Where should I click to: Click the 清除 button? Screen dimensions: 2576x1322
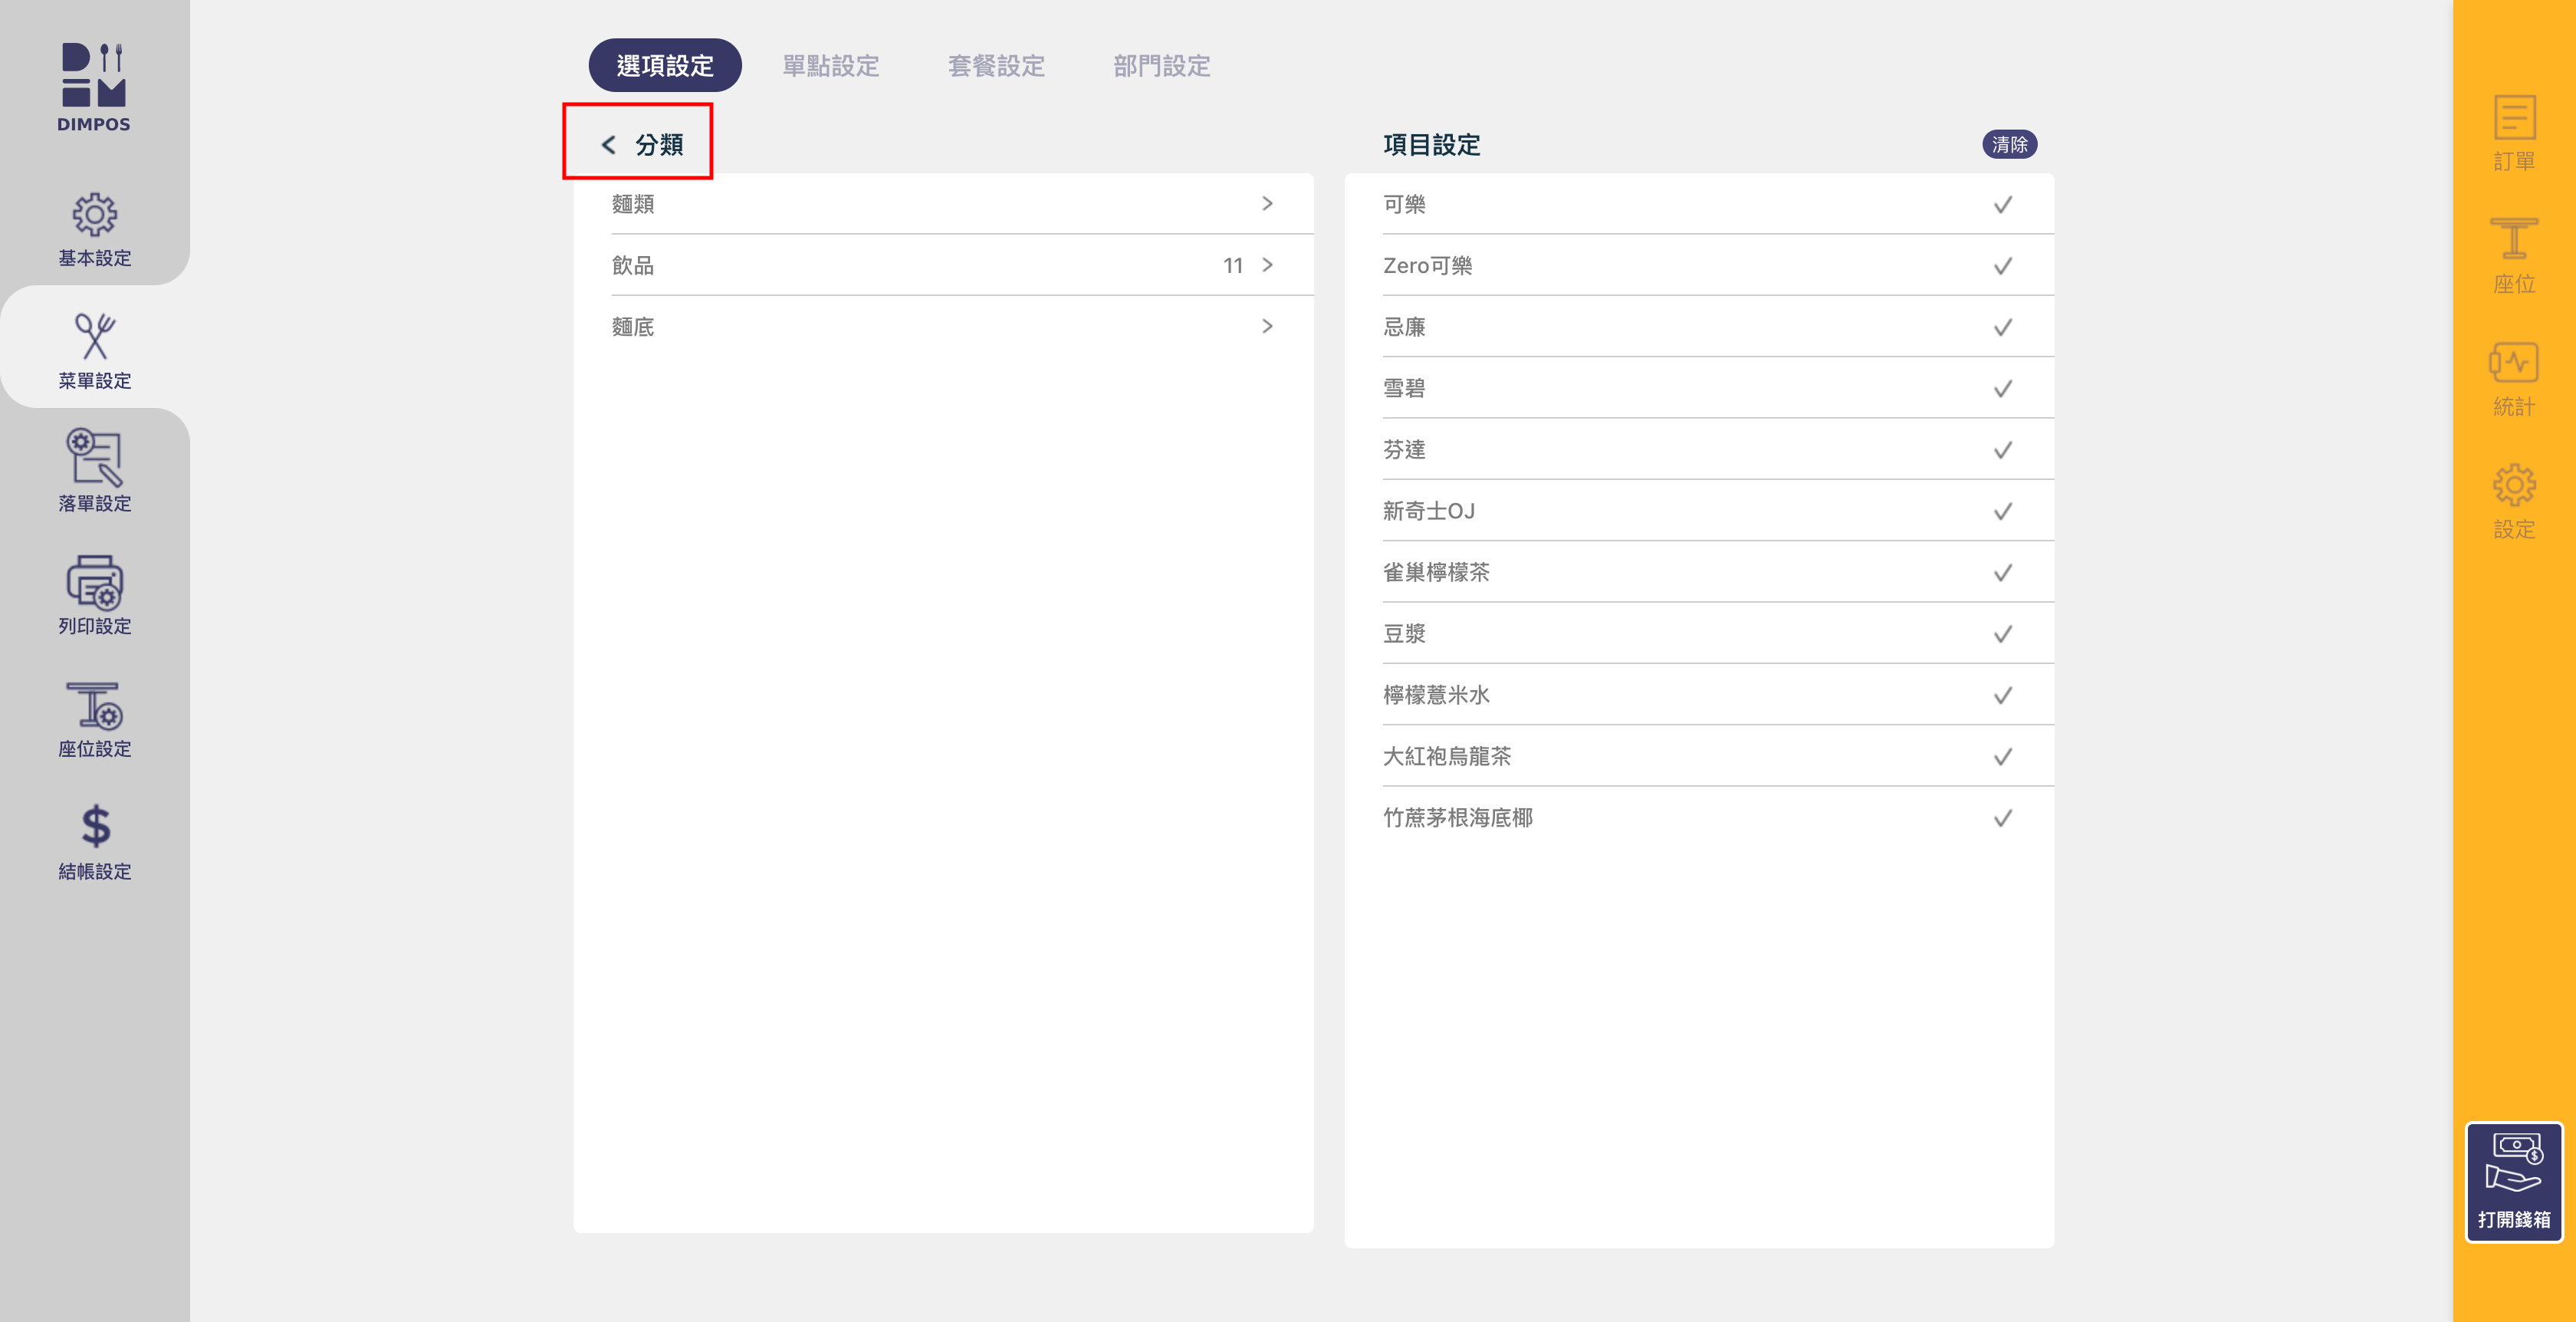pyautogui.click(x=2008, y=145)
